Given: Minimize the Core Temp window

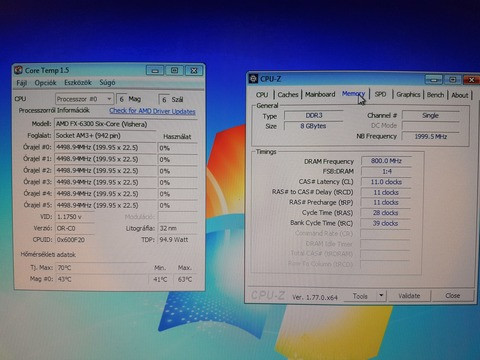Looking at the screenshot, I should tap(155, 70).
